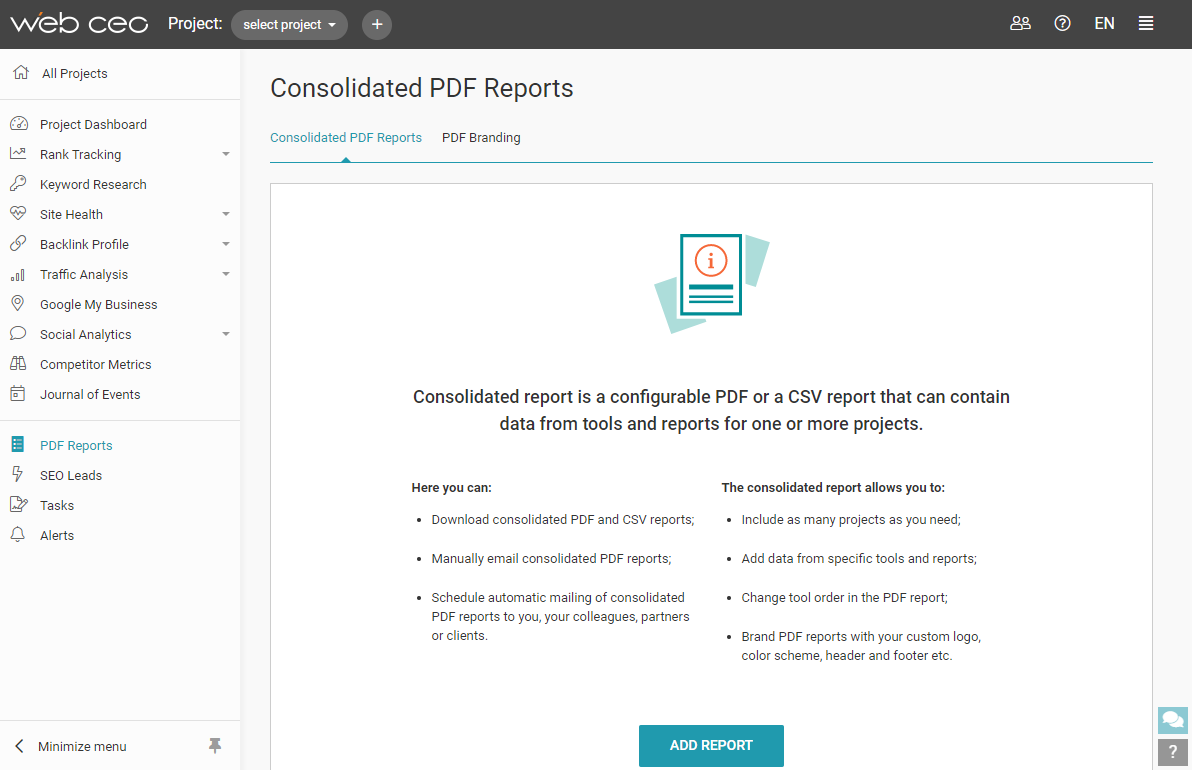Open Keyword Research
Viewport: 1192px width, 770px height.
pos(93,185)
